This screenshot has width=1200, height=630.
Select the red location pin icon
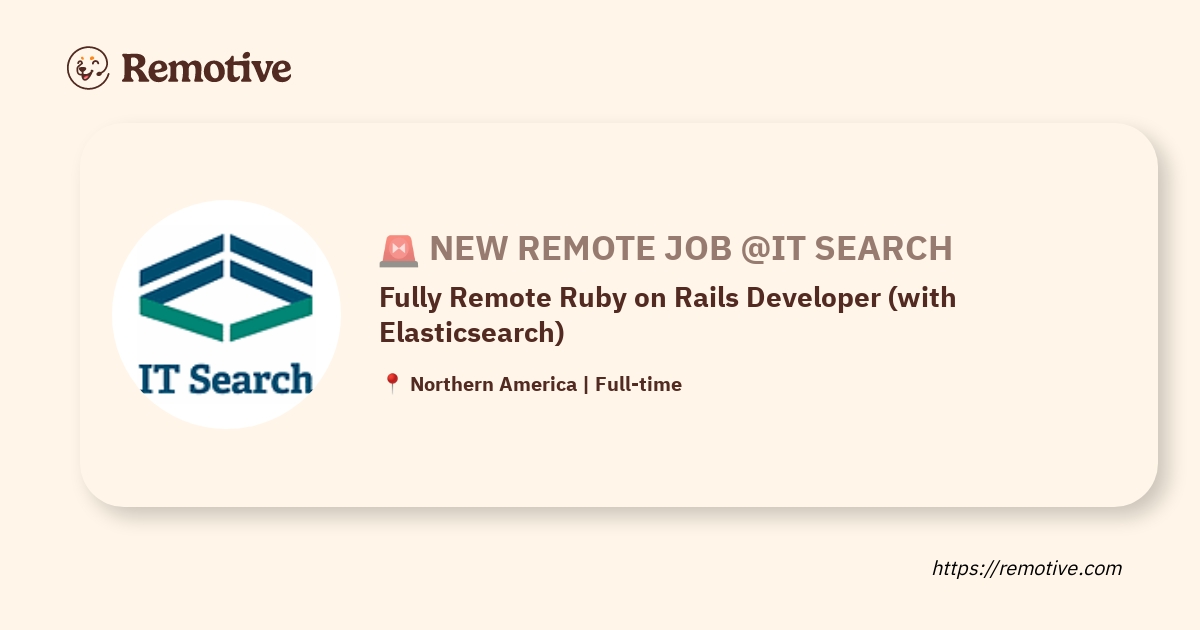(x=392, y=384)
